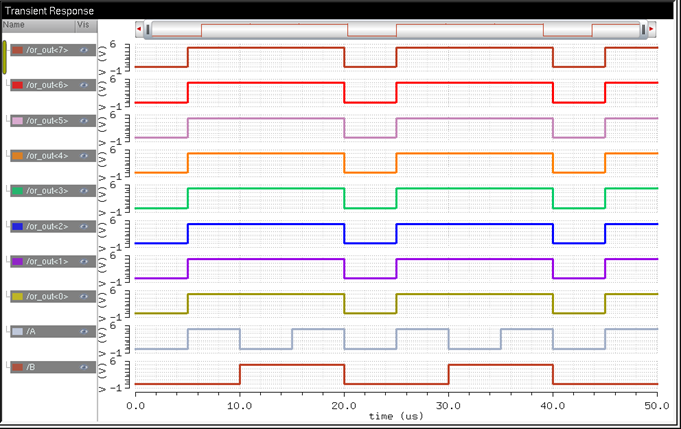Click the red right arrow on zoom bar

(x=651, y=30)
